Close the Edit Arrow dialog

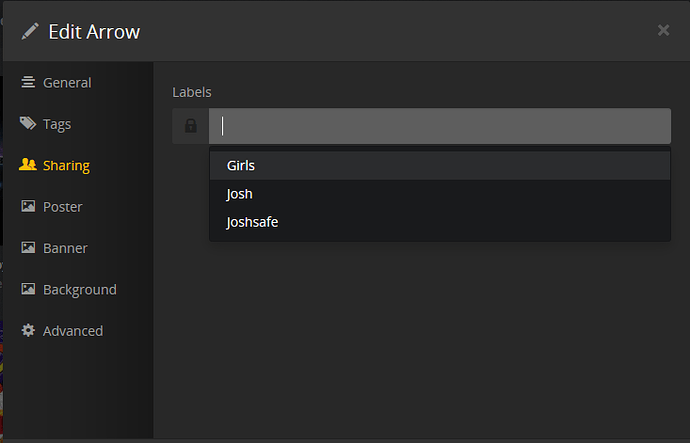pyautogui.click(x=663, y=30)
